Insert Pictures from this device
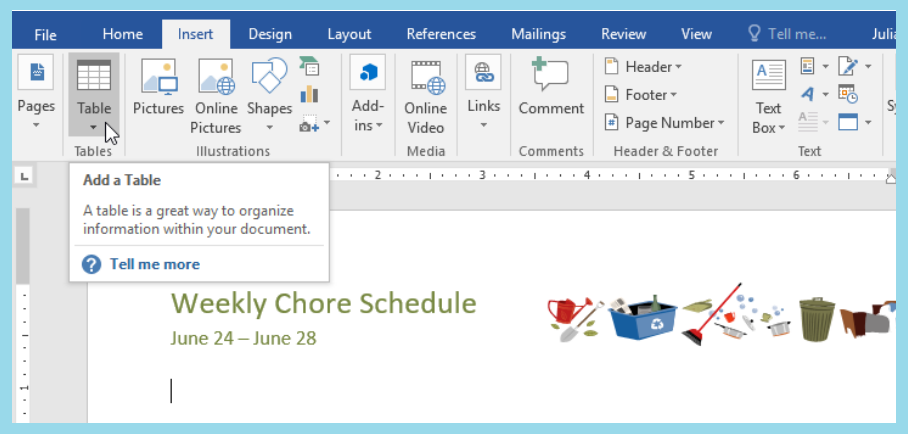This screenshot has height=434, width=908. pyautogui.click(x=159, y=87)
